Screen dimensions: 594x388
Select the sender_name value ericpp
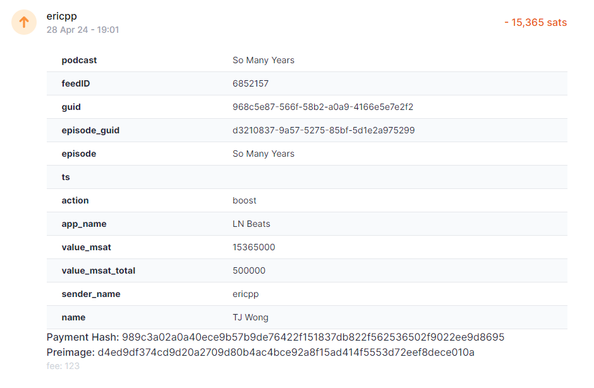click(x=245, y=294)
